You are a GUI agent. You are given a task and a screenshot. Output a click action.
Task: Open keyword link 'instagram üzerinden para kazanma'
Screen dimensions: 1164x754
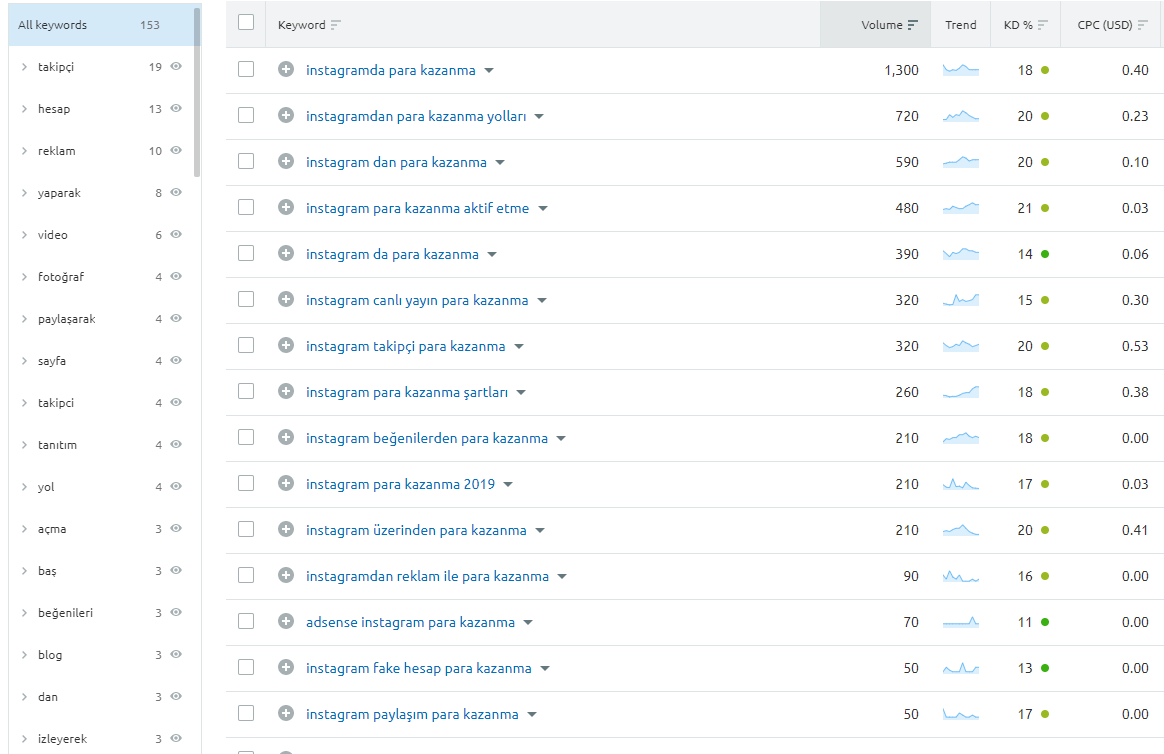coord(416,530)
